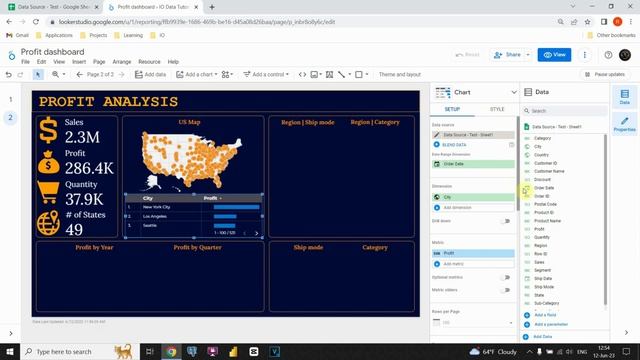Go to next page arrow

121,74
